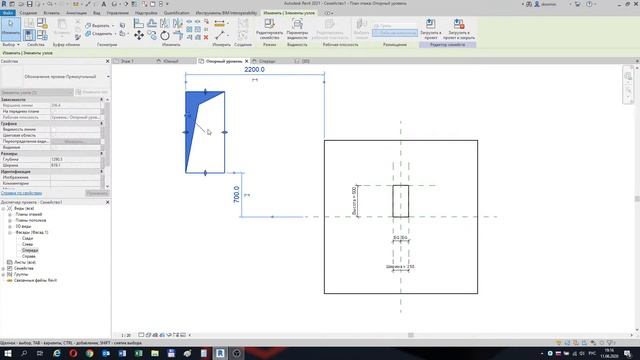The width and height of the screenshot is (640, 360).
Task: Open the type selector dropdown in Properties
Action: tap(108, 77)
